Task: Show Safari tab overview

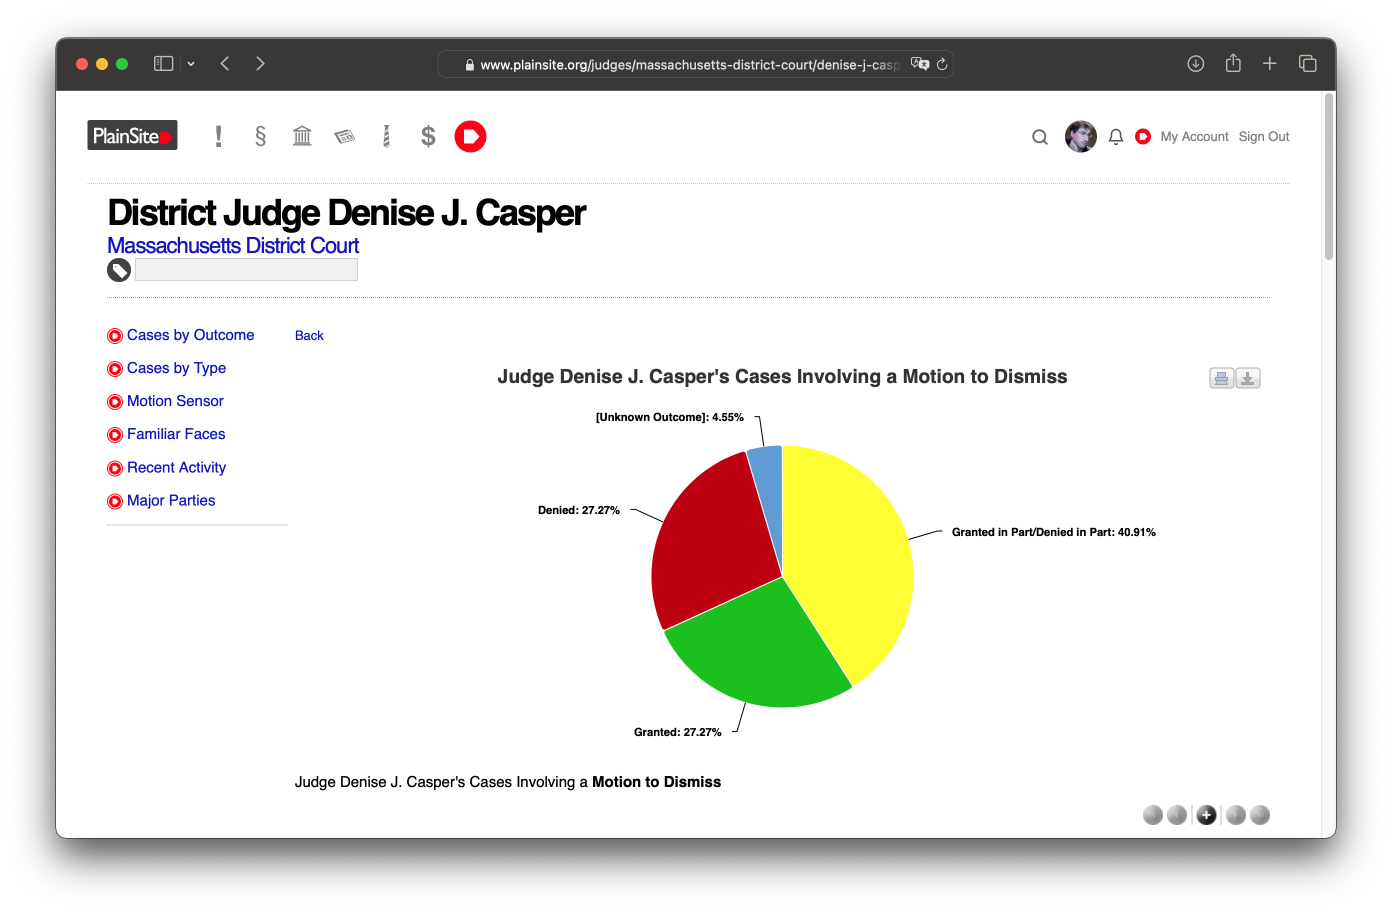Action: pyautogui.click(x=1307, y=63)
